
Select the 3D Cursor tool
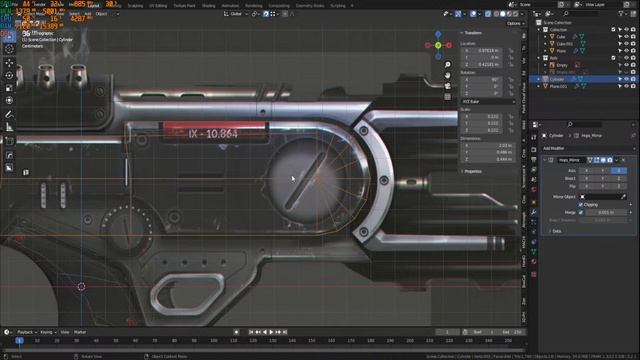[x=9, y=49]
